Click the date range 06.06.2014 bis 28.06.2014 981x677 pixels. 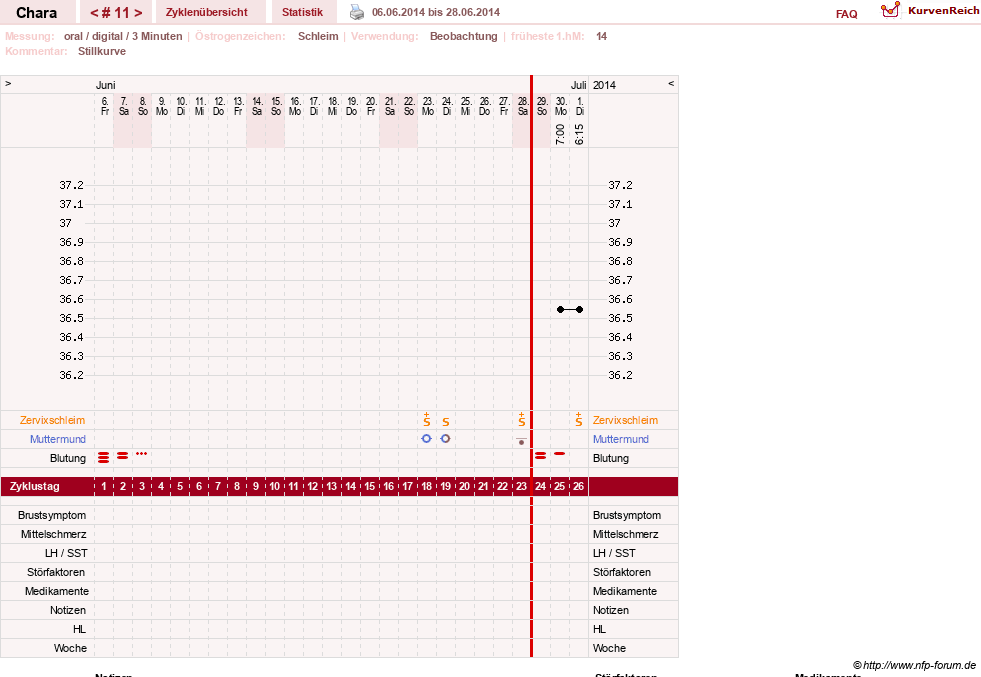(436, 12)
